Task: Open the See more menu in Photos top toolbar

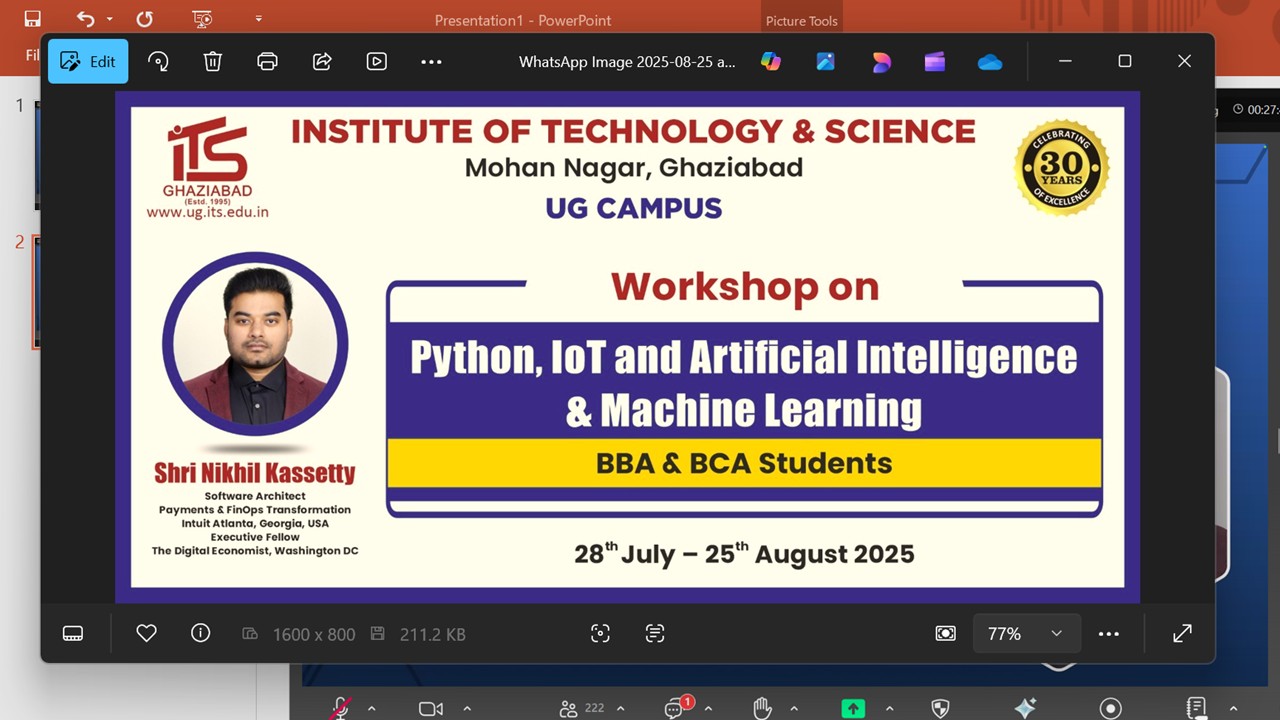Action: coord(431,61)
